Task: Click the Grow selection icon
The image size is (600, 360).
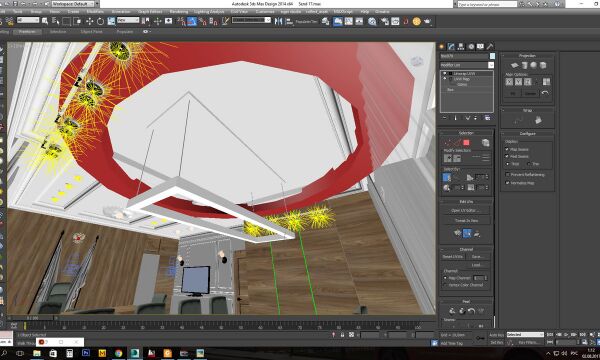Action: tap(447, 158)
